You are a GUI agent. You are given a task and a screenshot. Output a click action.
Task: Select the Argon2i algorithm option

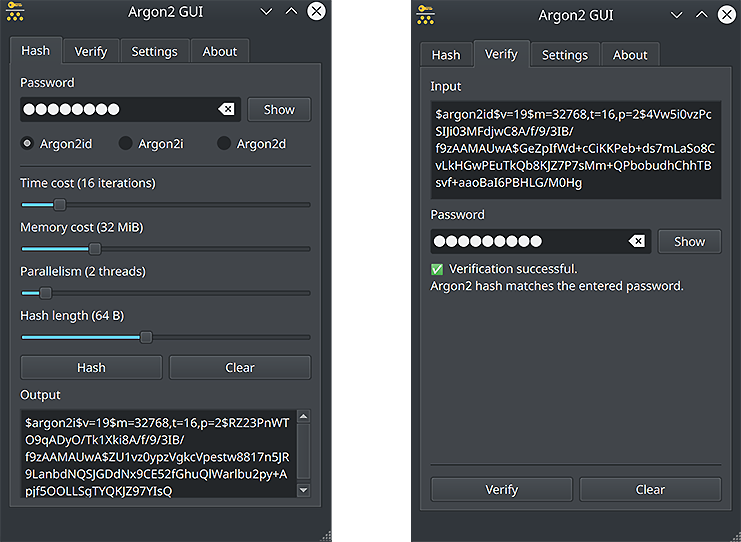[x=125, y=143]
